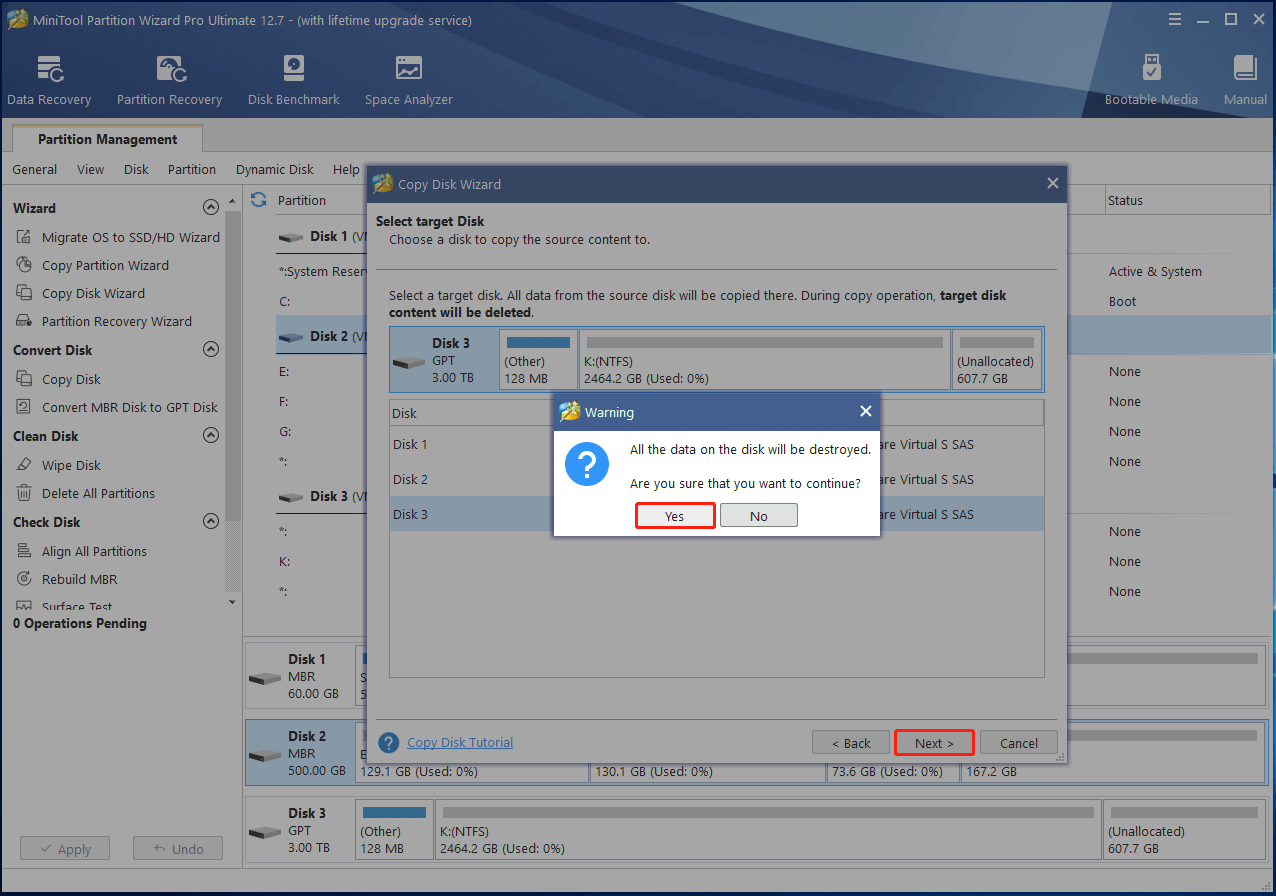Launch the Disk Benchmark tool
Viewport: 1276px width, 896px height.
(x=293, y=80)
